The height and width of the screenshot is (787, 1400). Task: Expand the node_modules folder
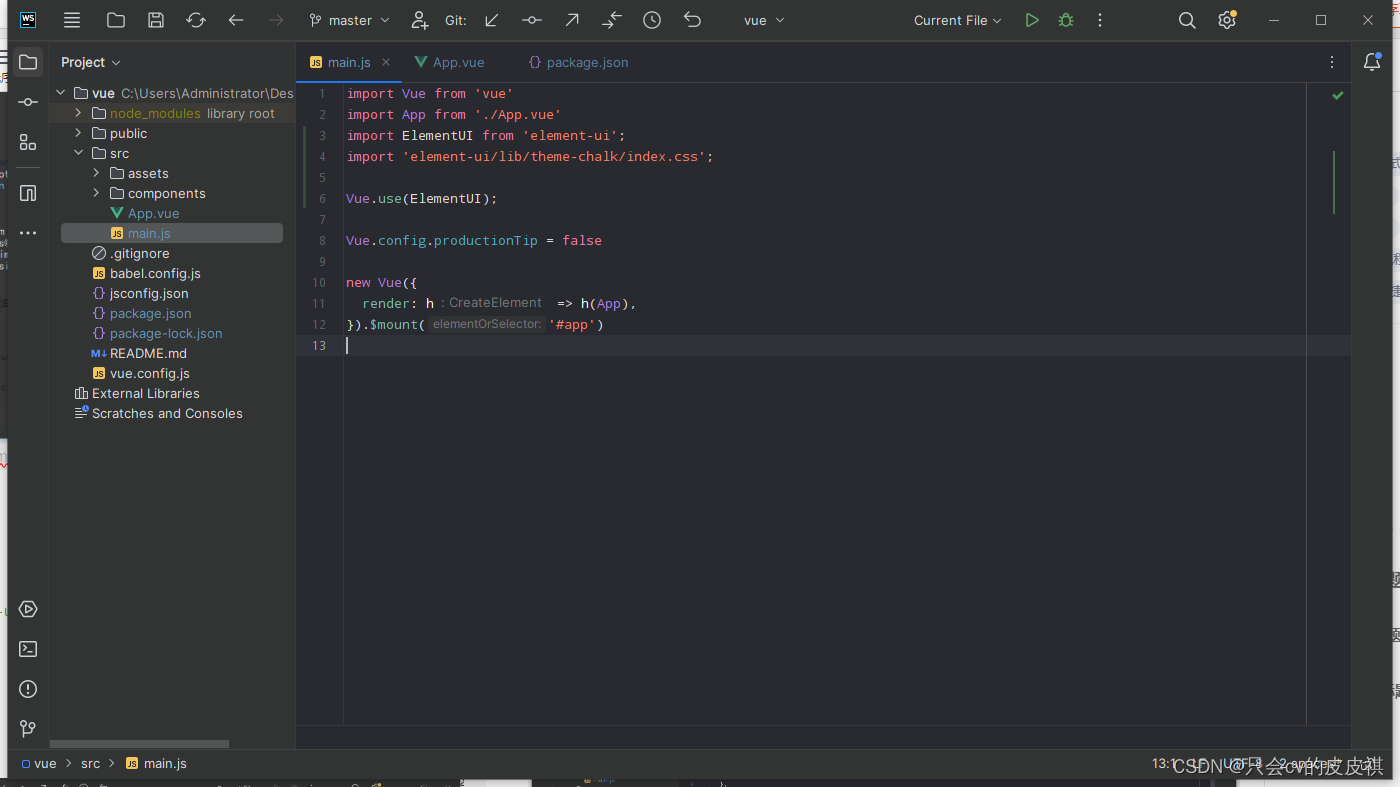(x=78, y=113)
